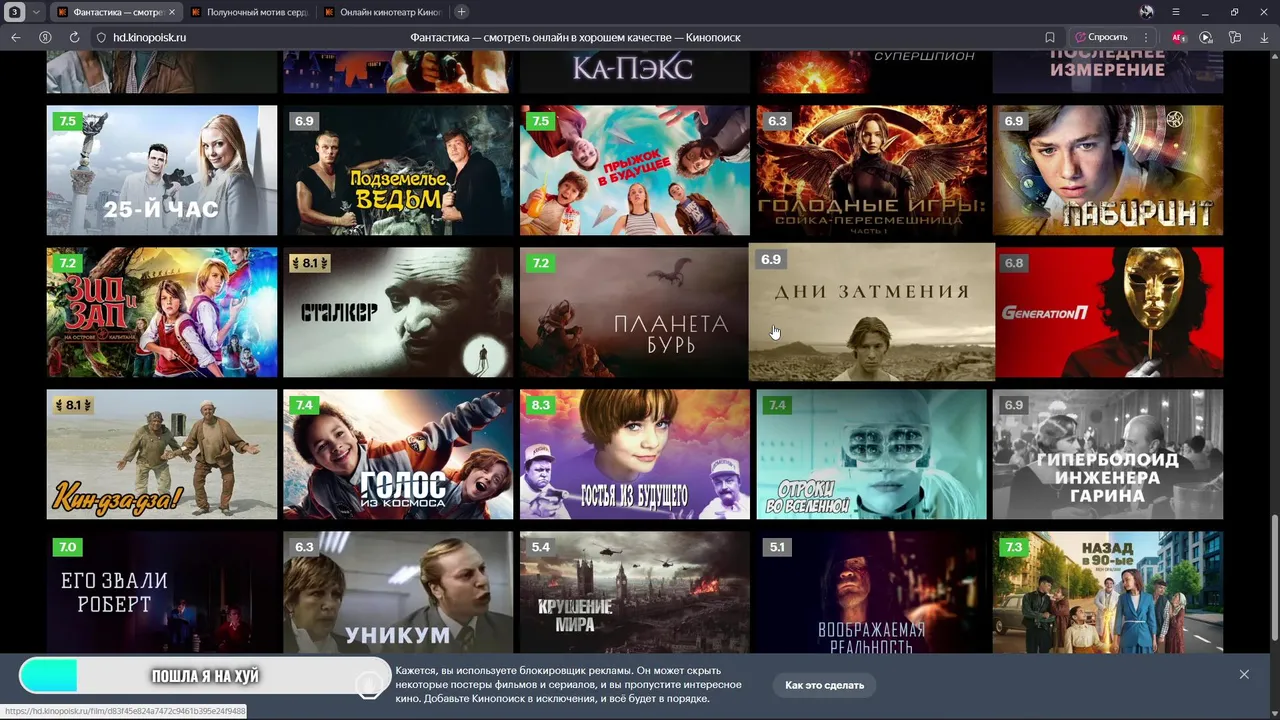This screenshot has width=1280, height=720.
Task: Open the 25-й час movie card
Action: tap(162, 170)
